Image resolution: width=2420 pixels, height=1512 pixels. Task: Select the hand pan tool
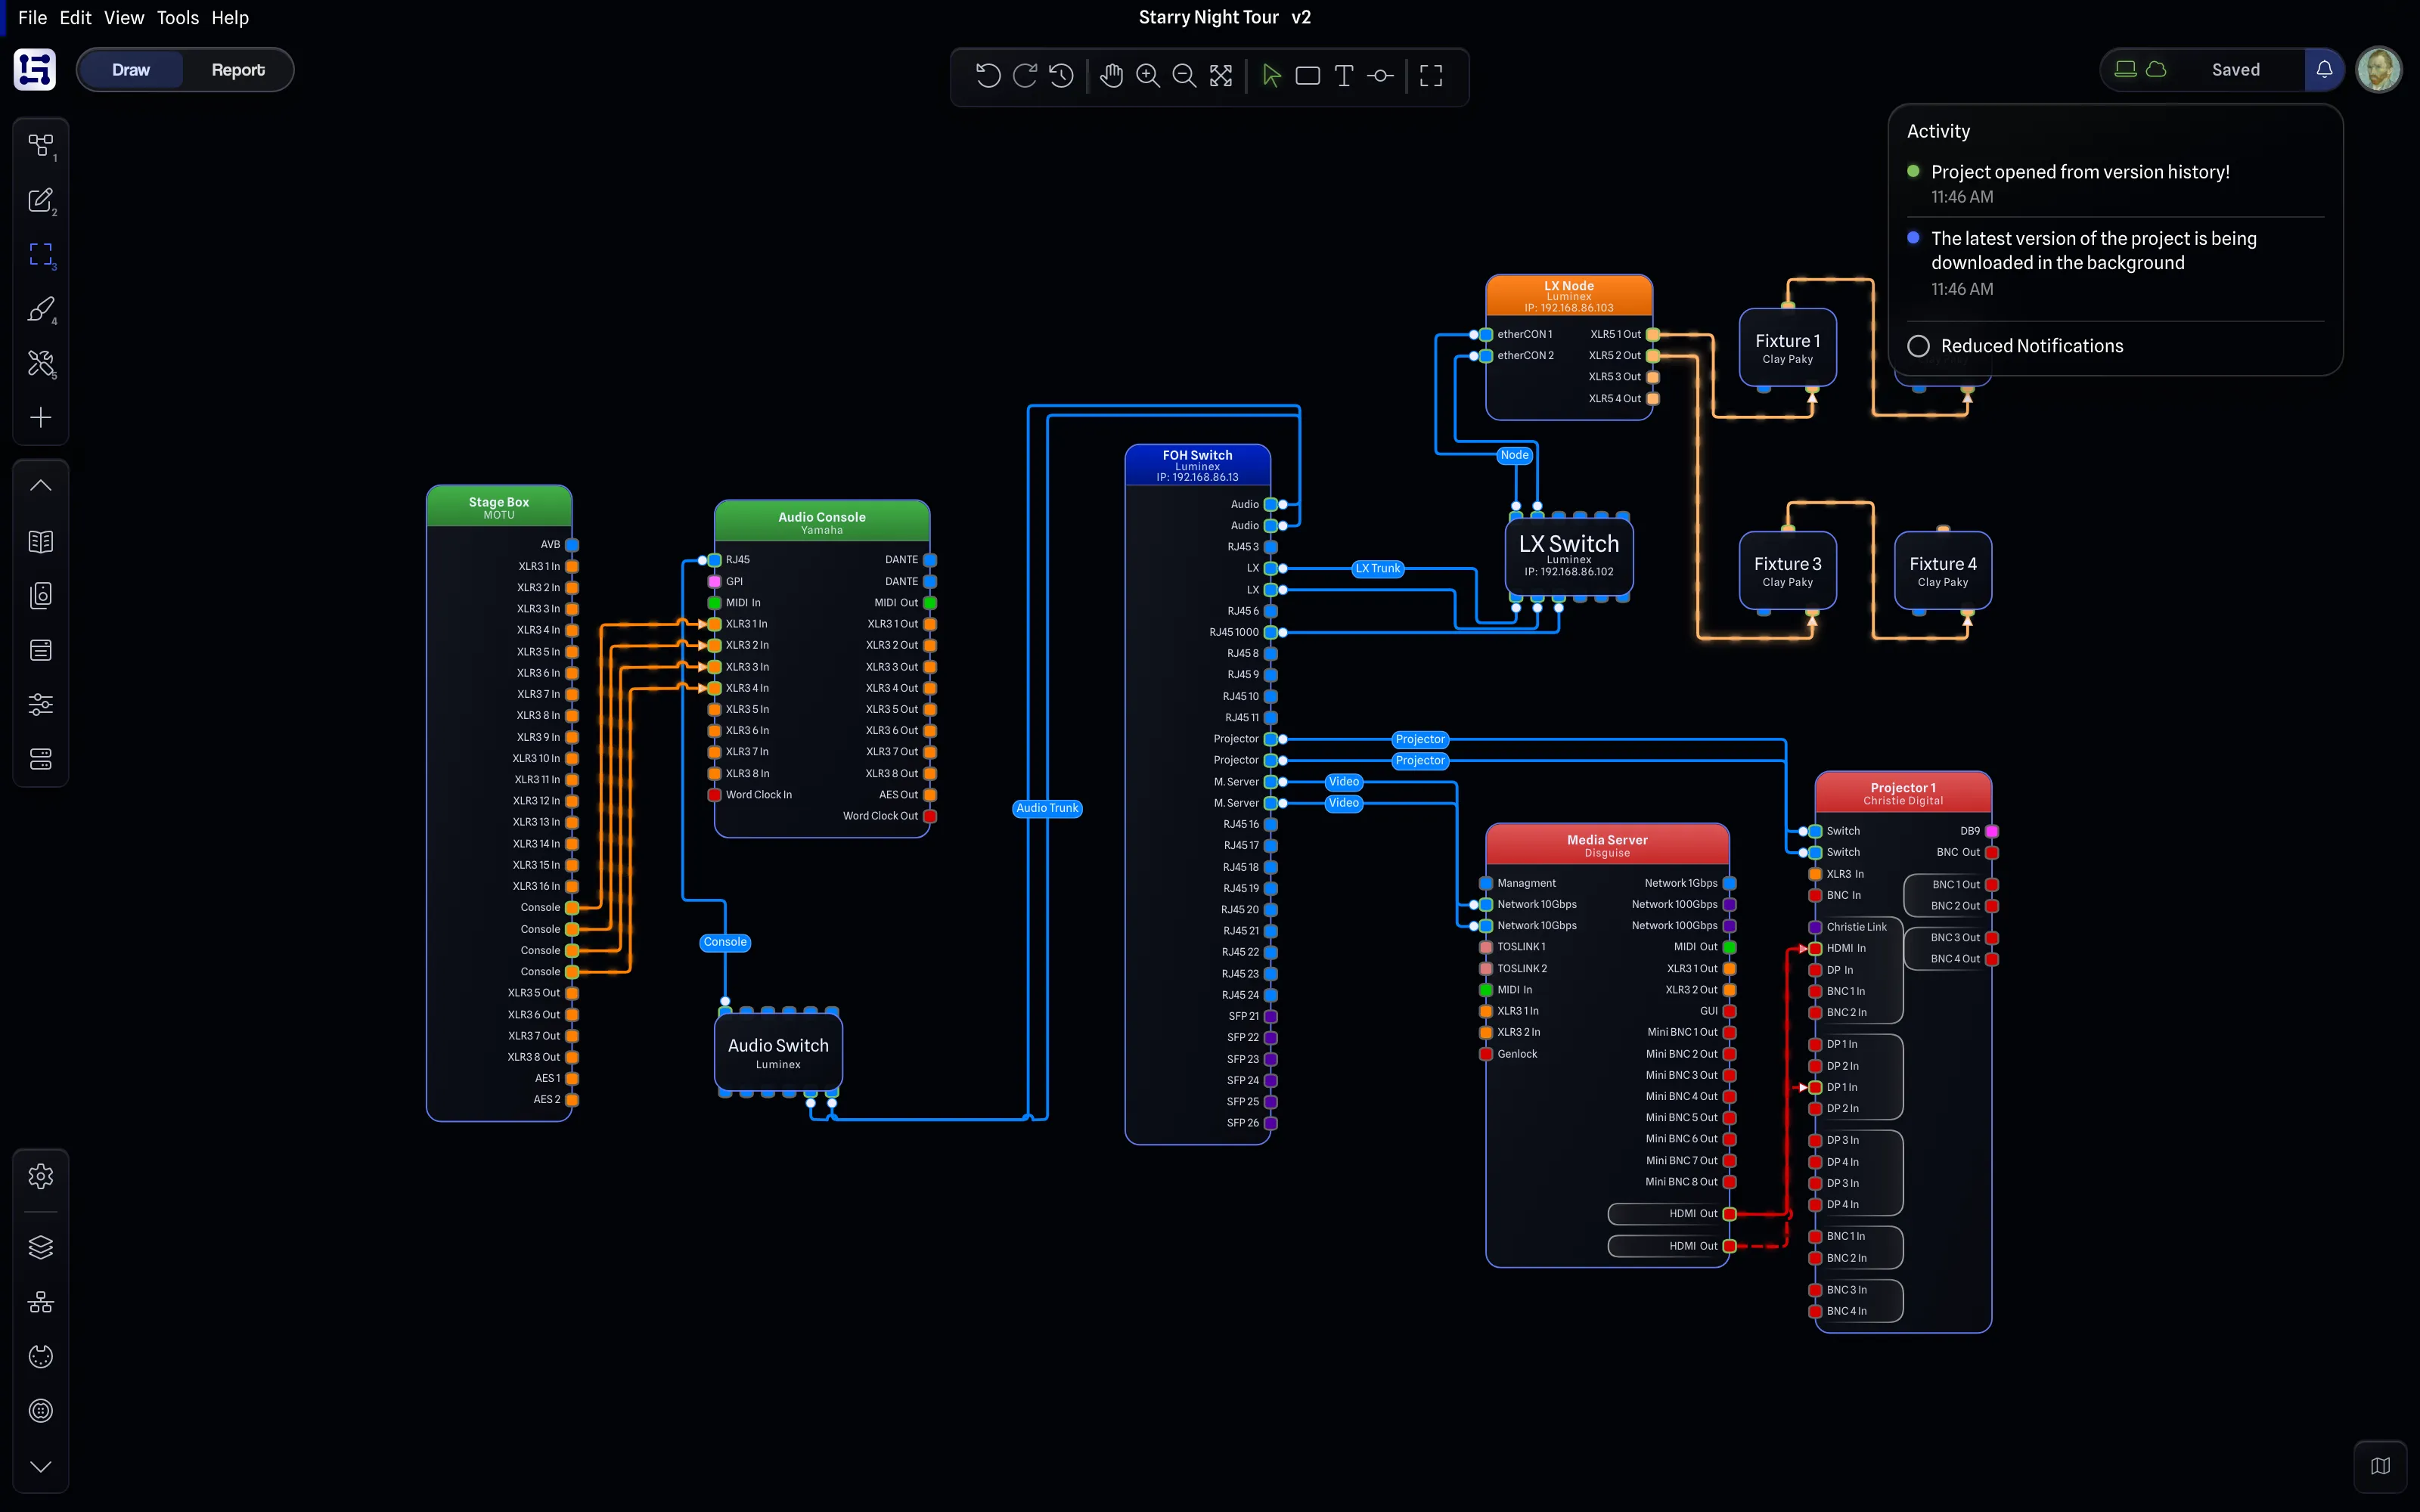point(1111,75)
